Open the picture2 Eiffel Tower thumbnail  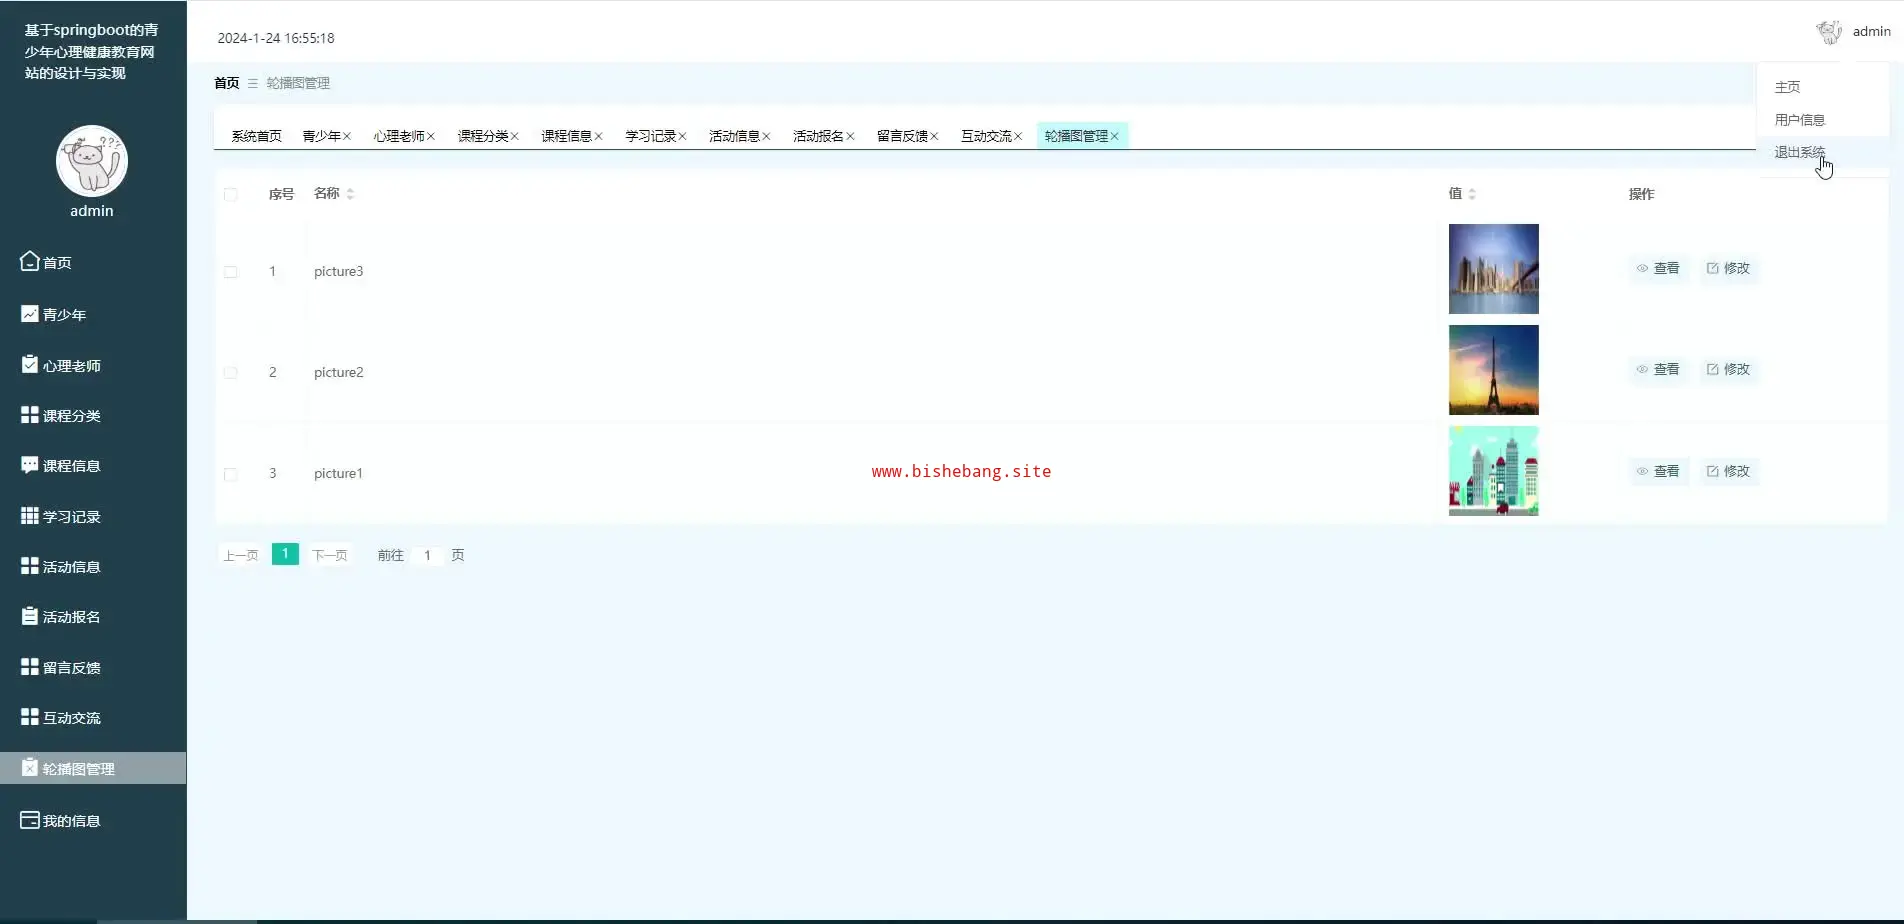[x=1493, y=370]
